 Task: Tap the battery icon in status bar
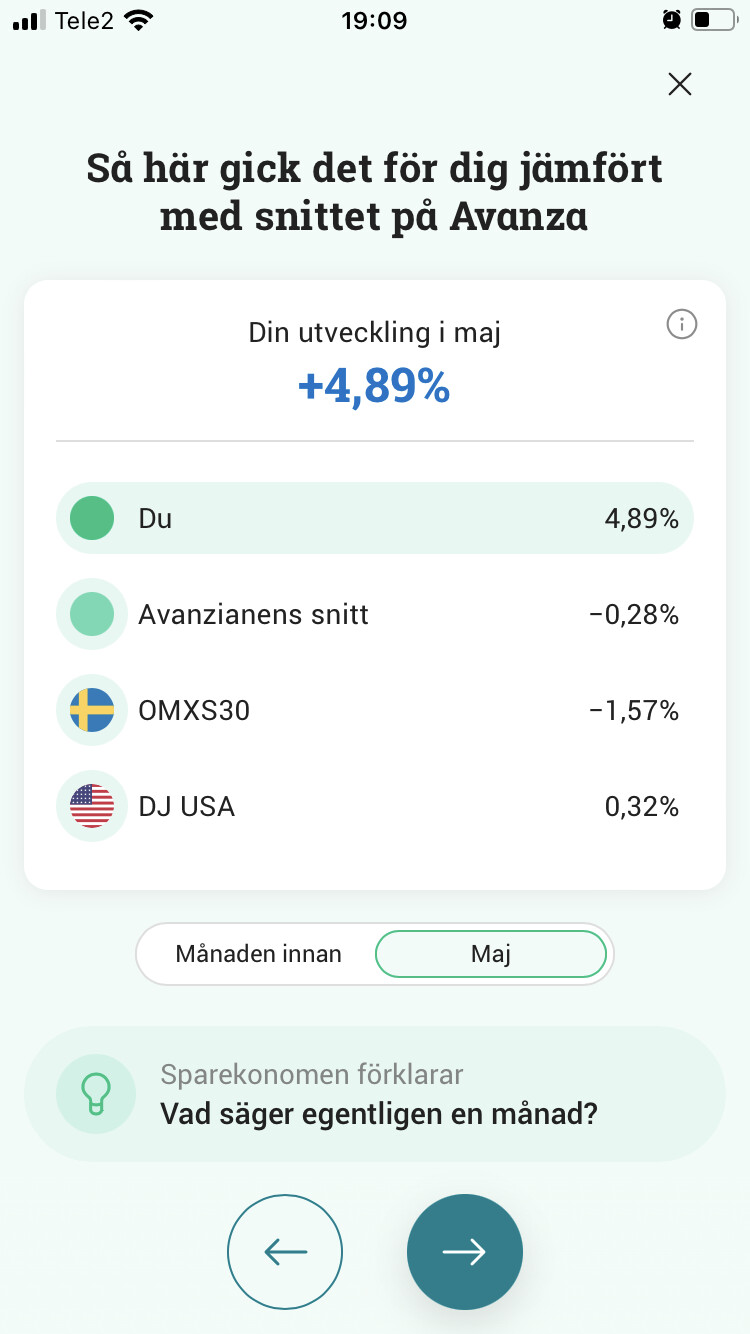[x=713, y=20]
